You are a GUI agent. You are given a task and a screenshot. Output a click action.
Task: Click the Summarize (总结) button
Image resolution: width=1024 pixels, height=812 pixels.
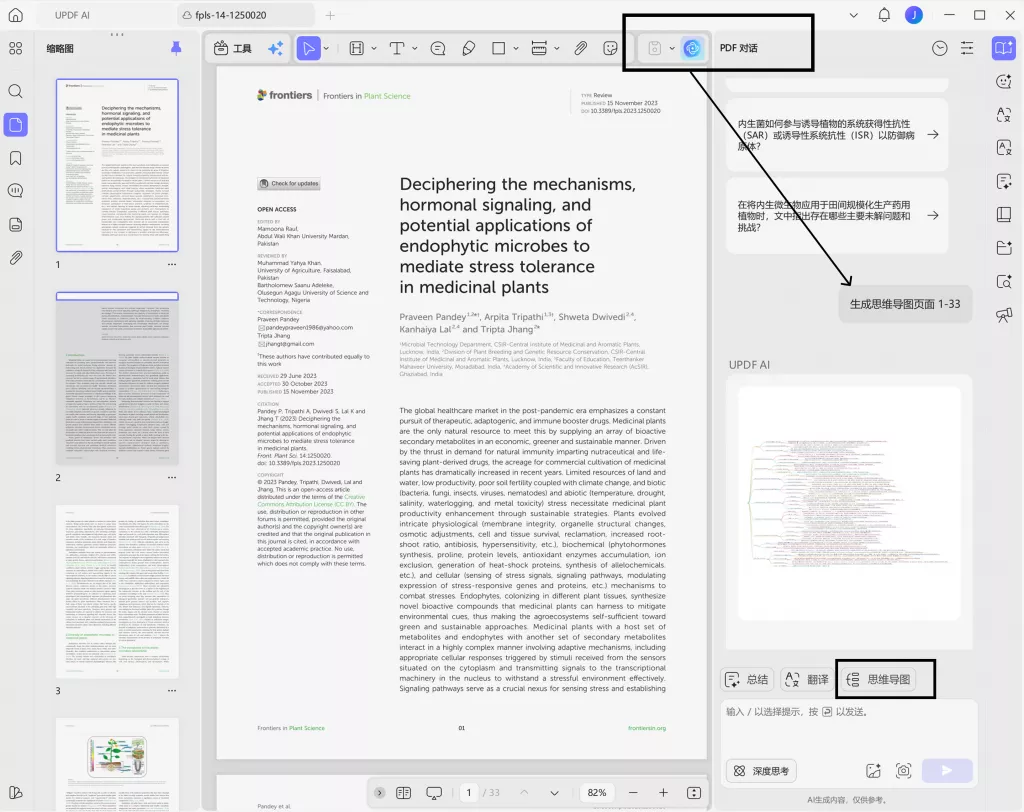point(747,679)
